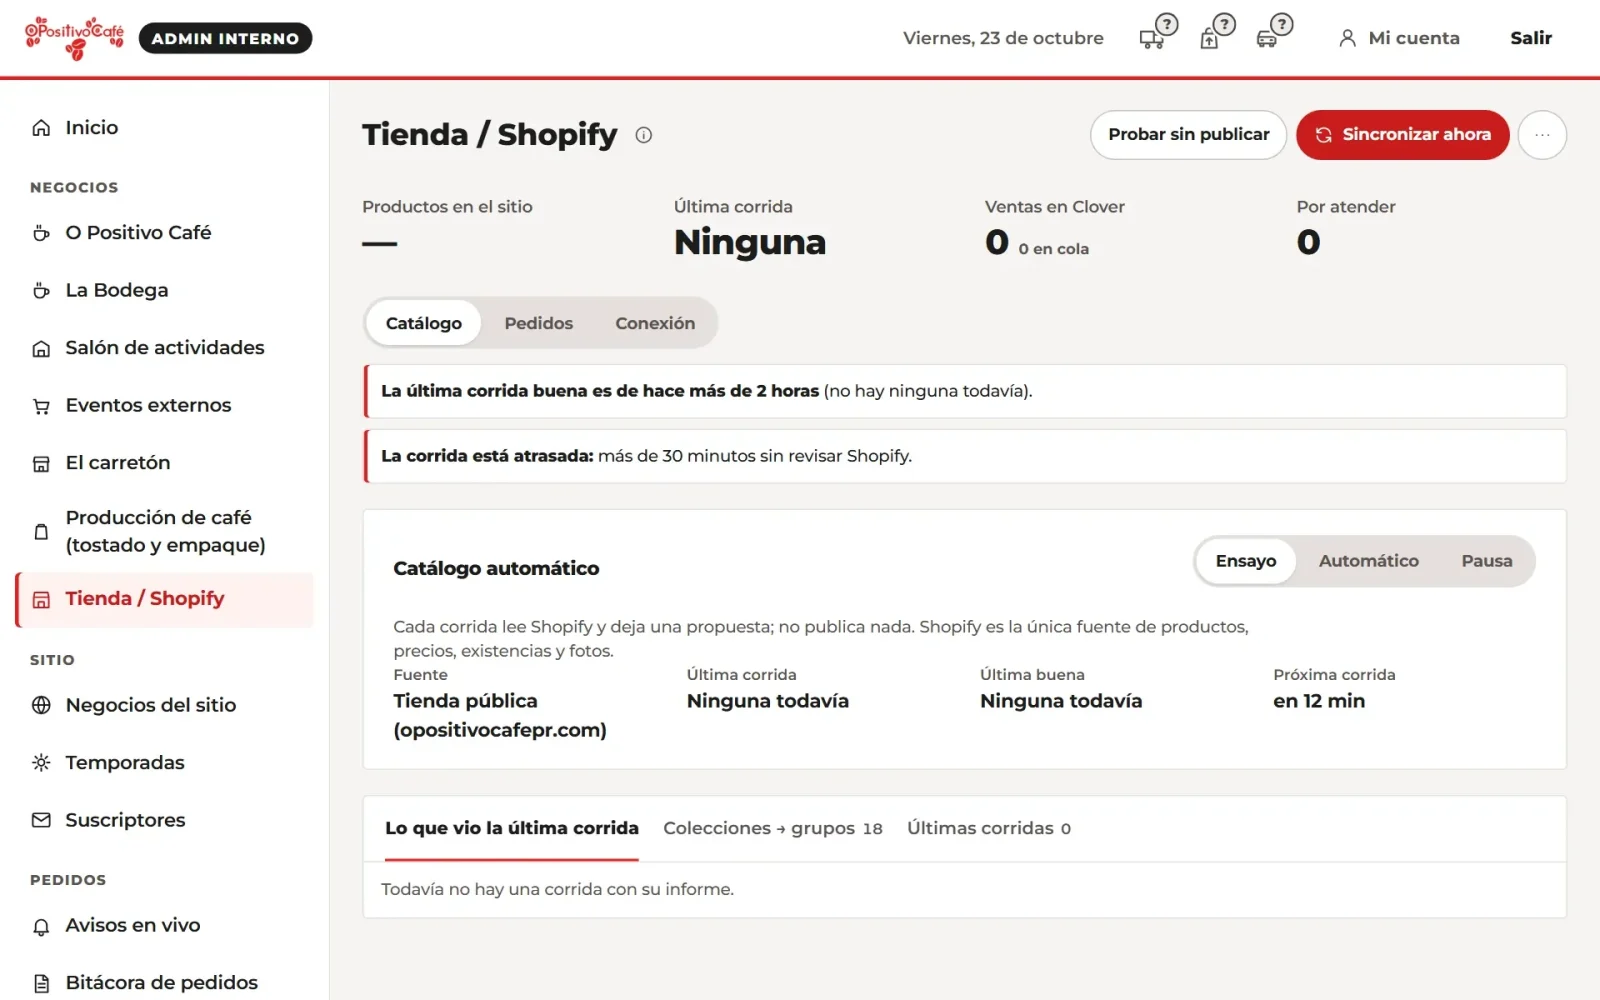Screen dimensions: 1600x1000
Task: Click the 'La corrida está atrasada' alert
Action: point(965,456)
